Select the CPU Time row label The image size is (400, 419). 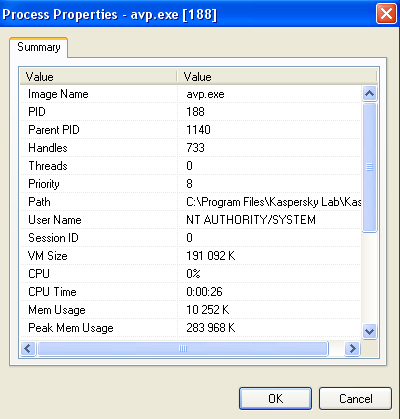pyautogui.click(x=52, y=292)
